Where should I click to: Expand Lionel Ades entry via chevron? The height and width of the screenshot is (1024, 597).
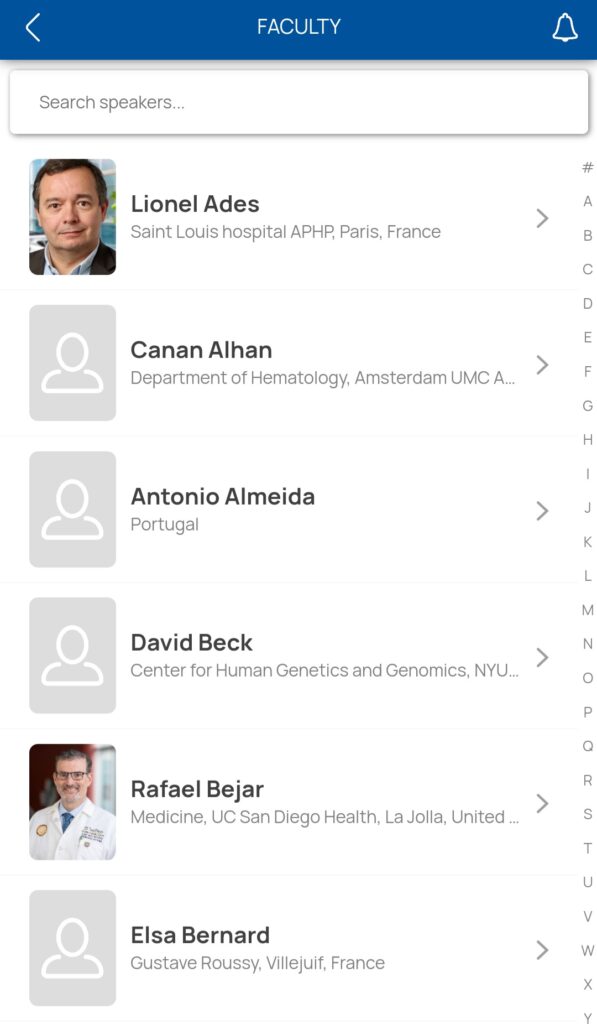click(542, 218)
